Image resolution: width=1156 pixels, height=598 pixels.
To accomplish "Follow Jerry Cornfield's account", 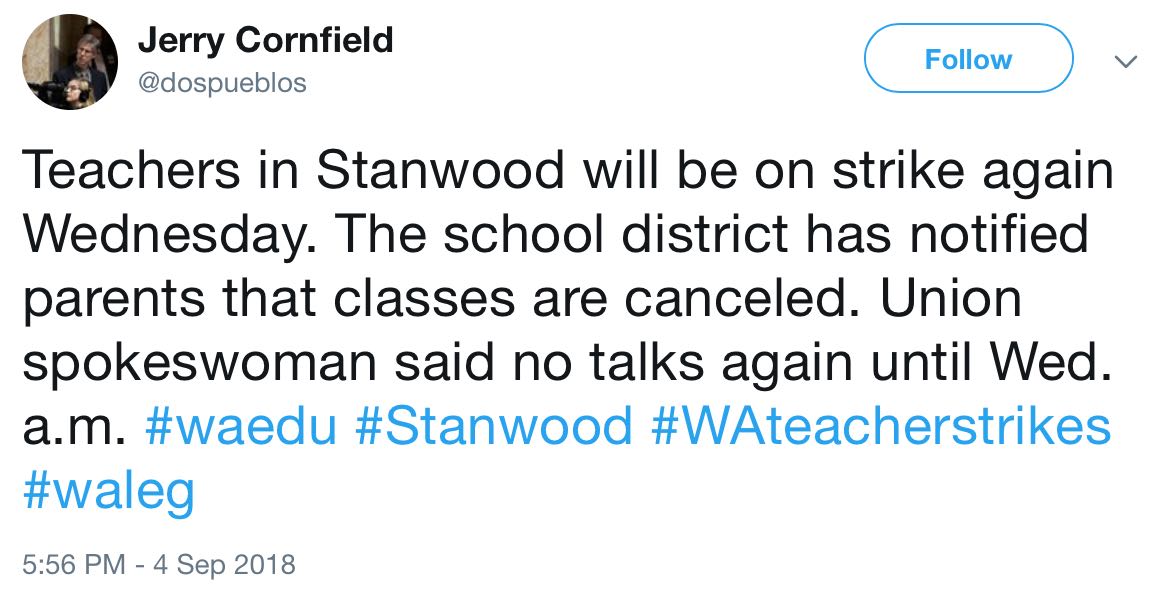I will click(x=968, y=58).
